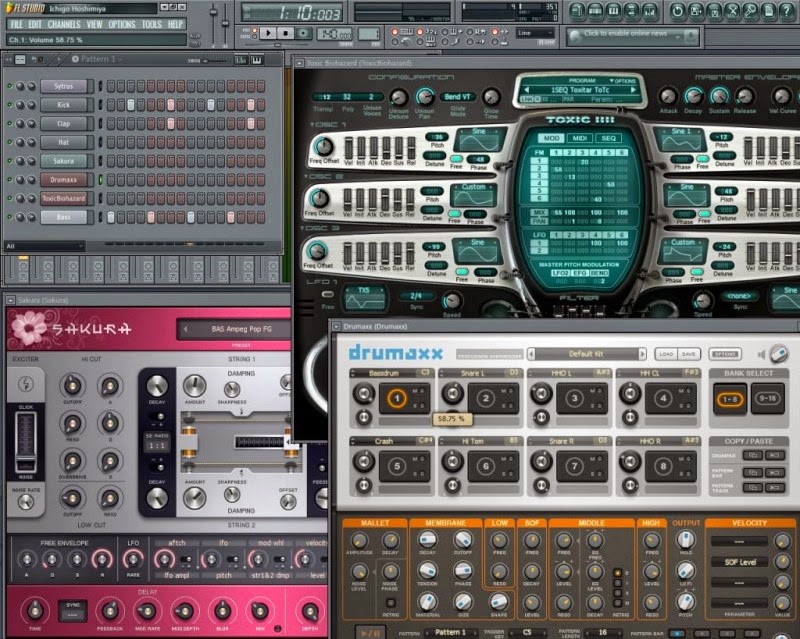Click Sakura delay Time knob
800x639 pixels.
pos(35,610)
